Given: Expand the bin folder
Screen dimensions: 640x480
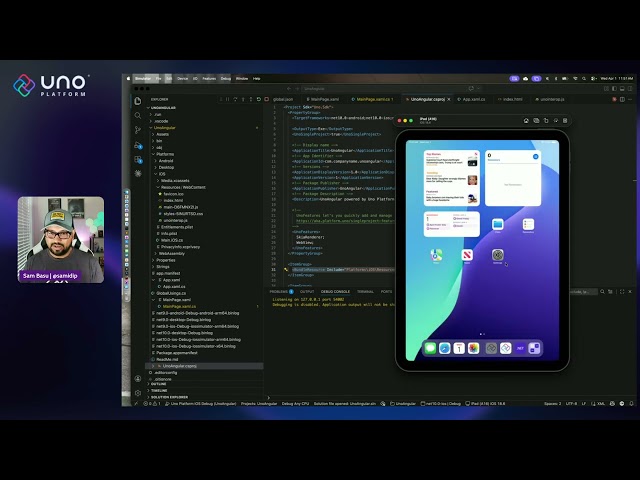Looking at the screenshot, I should click(x=159, y=141).
